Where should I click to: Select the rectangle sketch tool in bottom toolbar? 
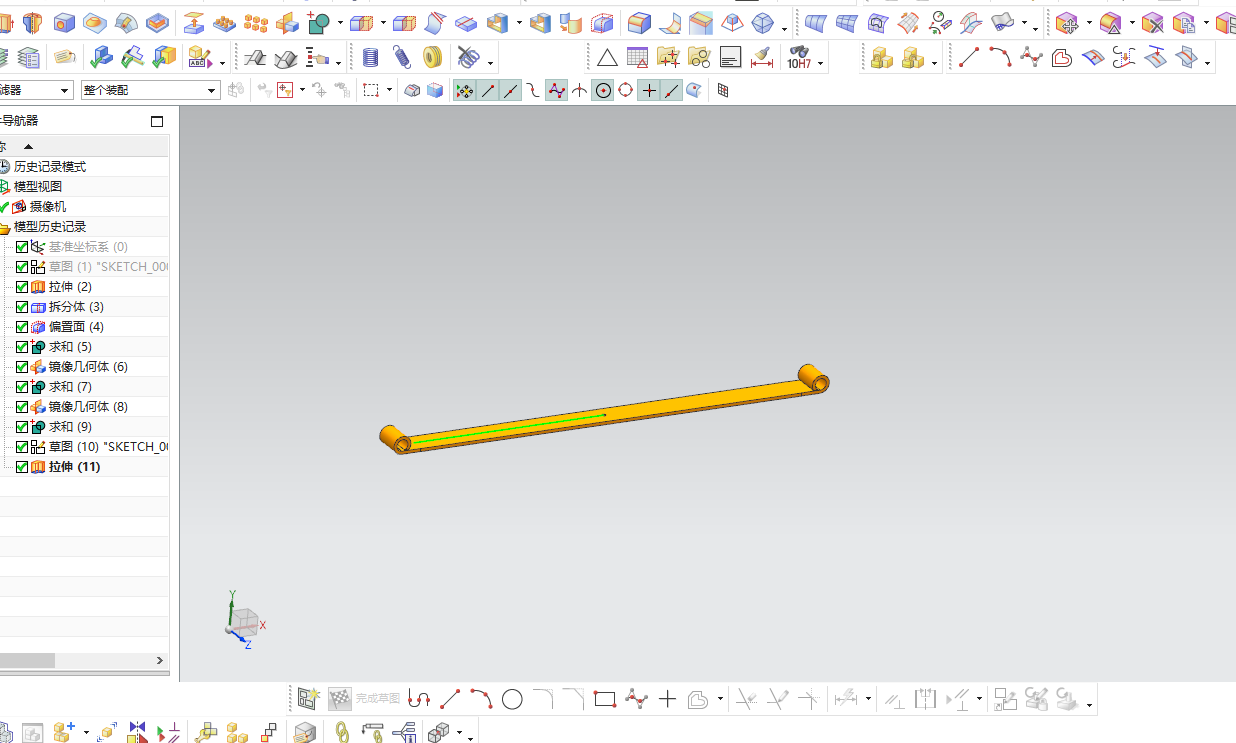pyautogui.click(x=604, y=699)
